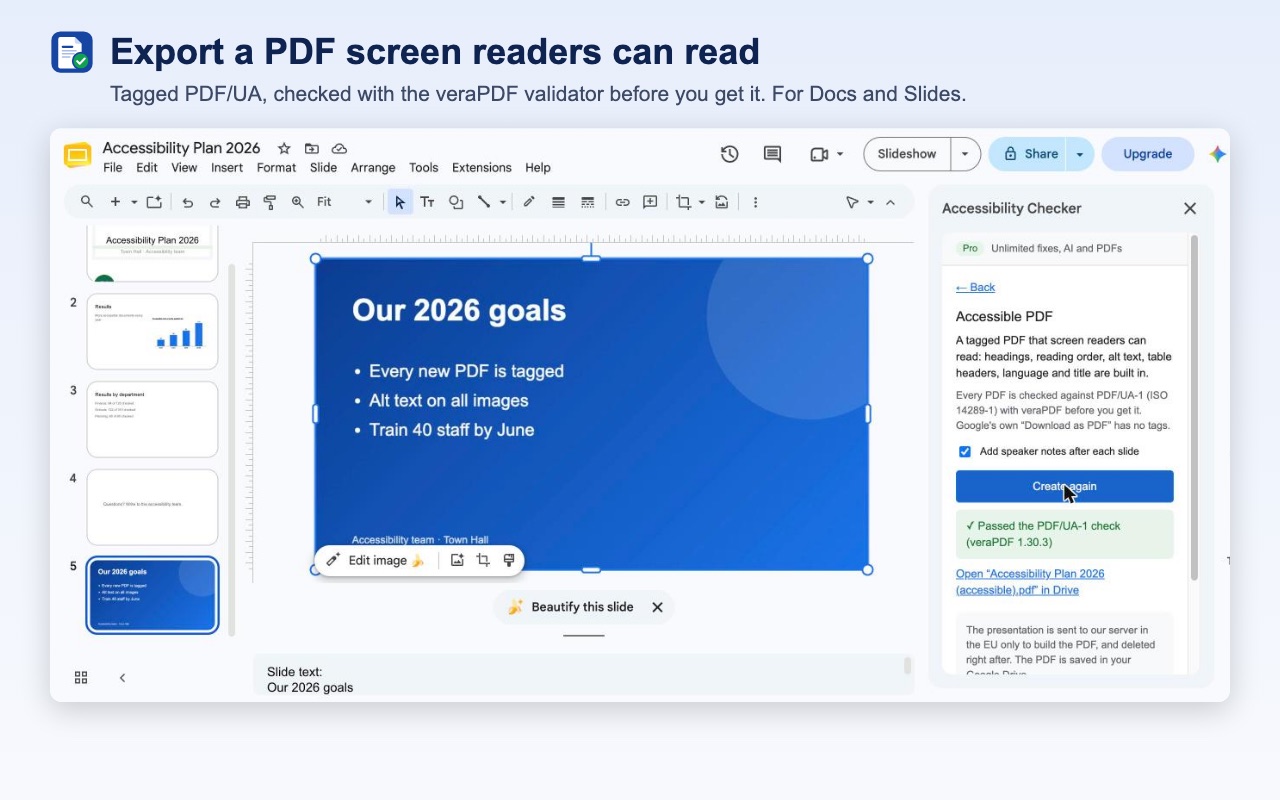
Task: Open version history clock icon
Action: click(x=729, y=154)
